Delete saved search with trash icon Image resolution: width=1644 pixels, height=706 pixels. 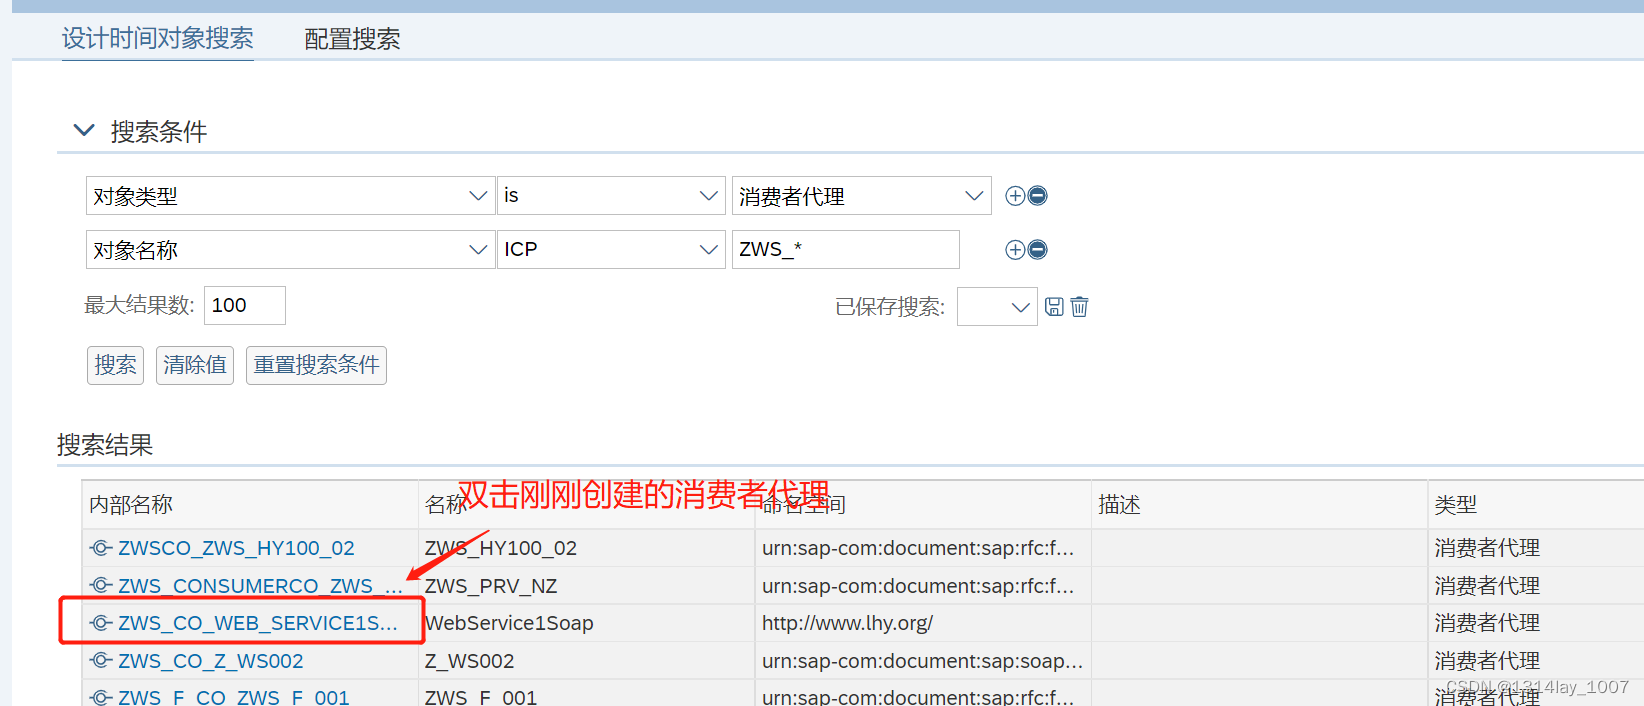point(1079,307)
